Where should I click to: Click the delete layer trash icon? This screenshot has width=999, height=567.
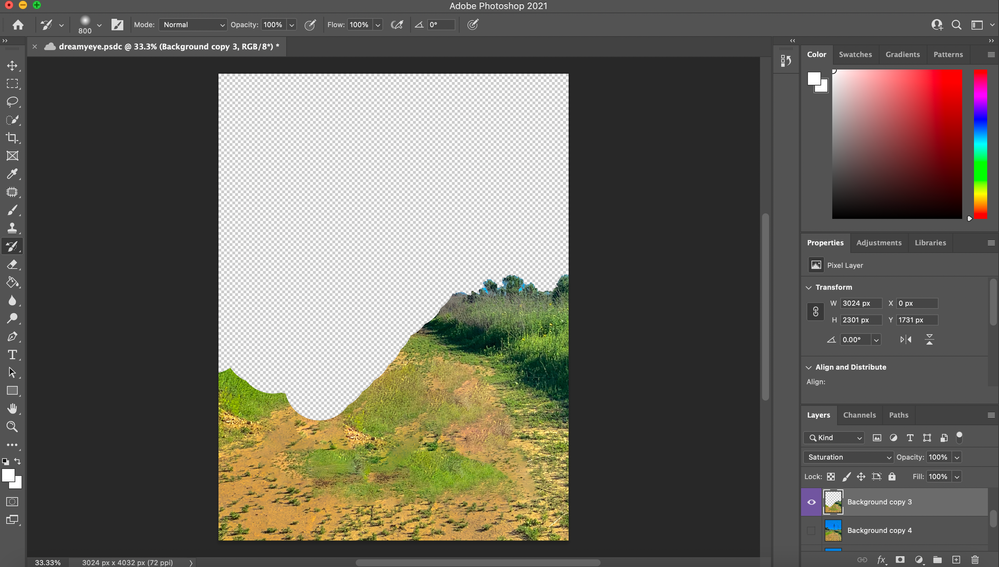(x=975, y=560)
